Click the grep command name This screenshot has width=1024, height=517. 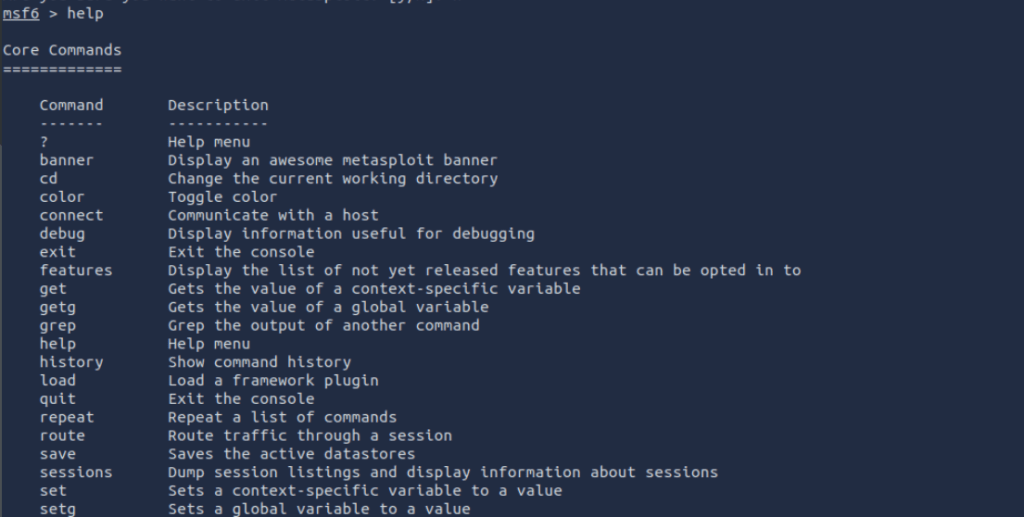coord(57,325)
